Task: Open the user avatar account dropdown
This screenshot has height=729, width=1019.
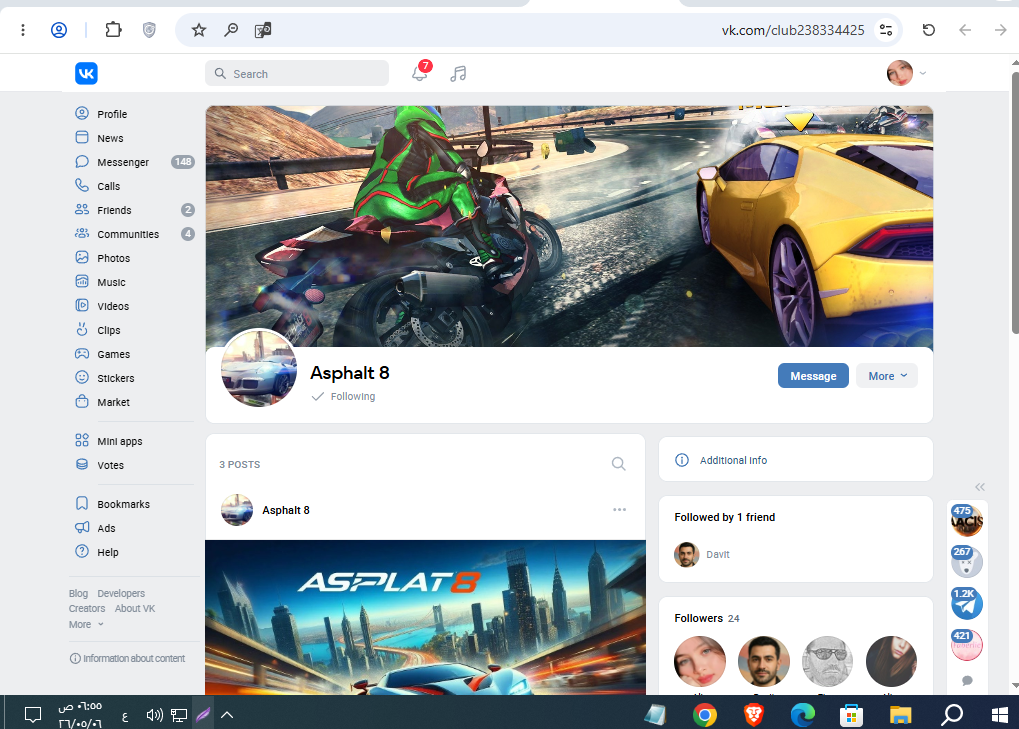Action: pos(907,73)
